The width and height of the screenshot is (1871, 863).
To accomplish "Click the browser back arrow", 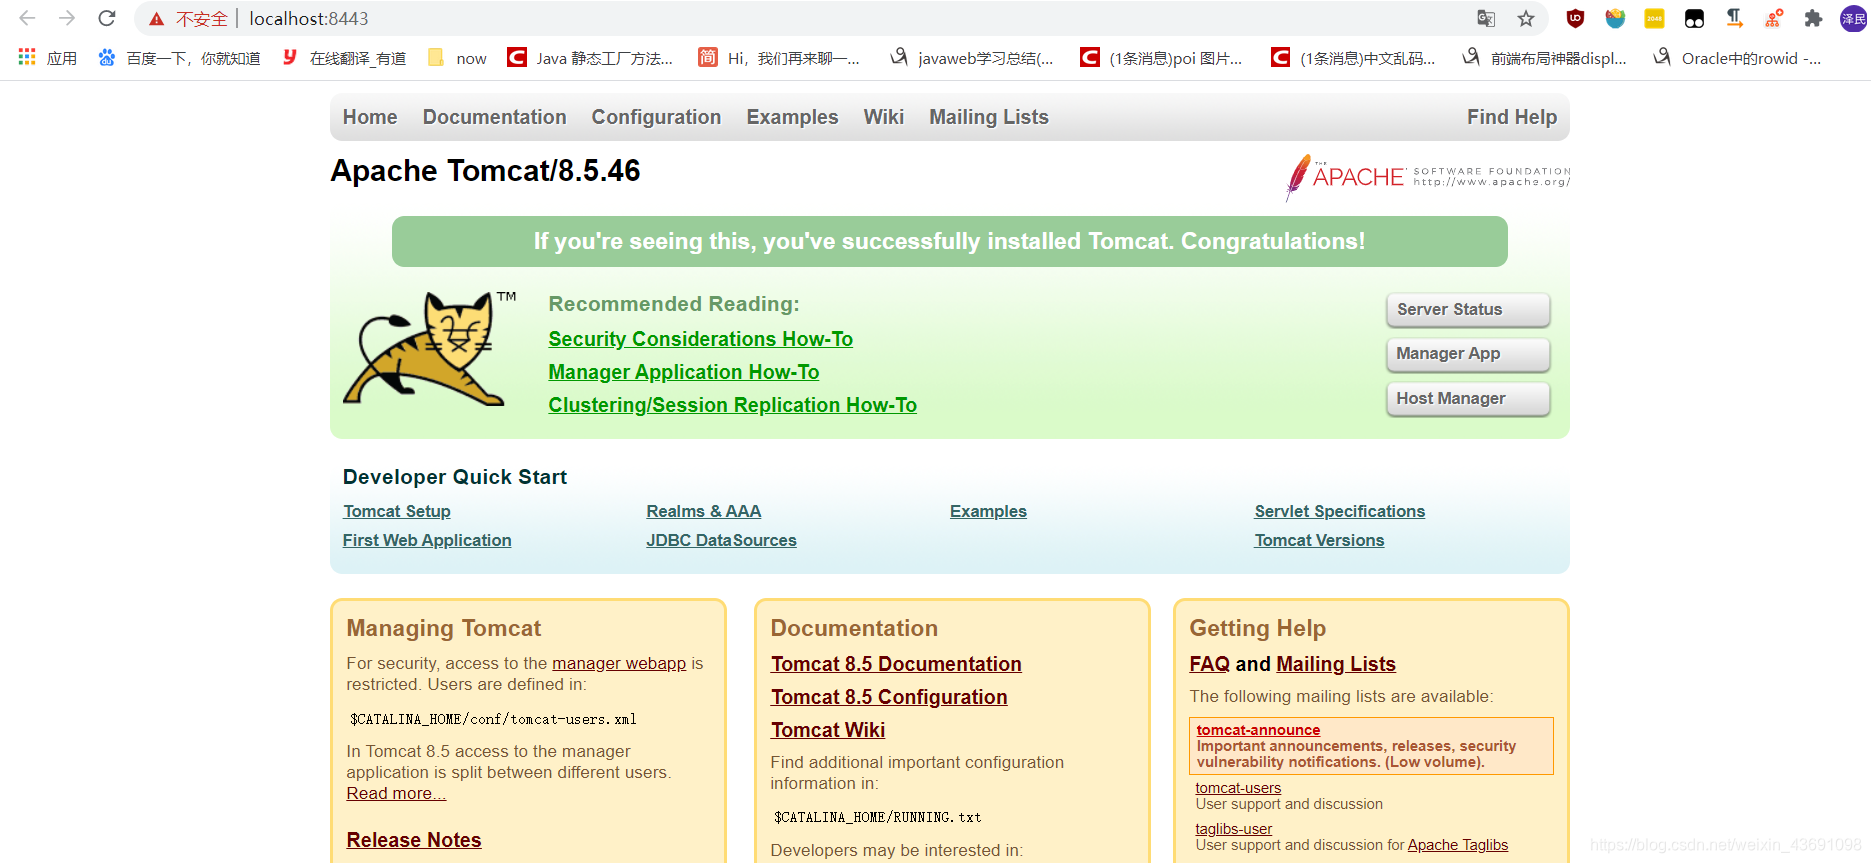I will (x=27, y=18).
